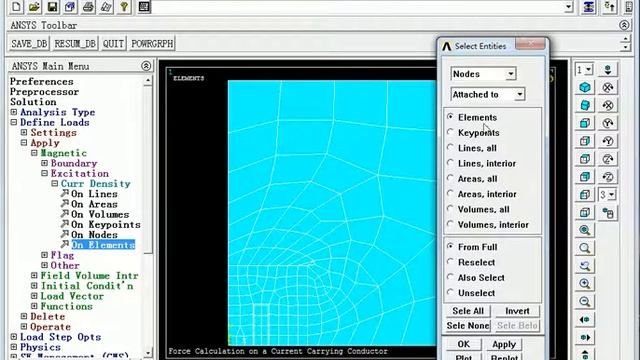Click the Sele All button

468,311
